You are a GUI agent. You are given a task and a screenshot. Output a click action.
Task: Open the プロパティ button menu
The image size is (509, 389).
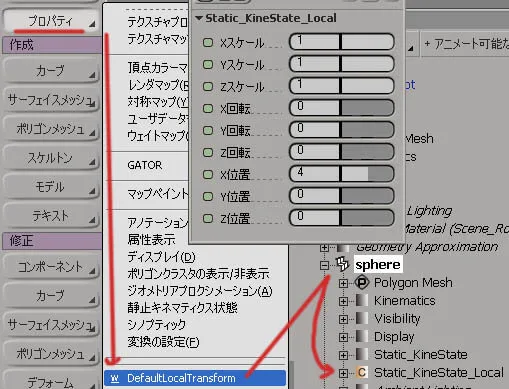click(51, 21)
